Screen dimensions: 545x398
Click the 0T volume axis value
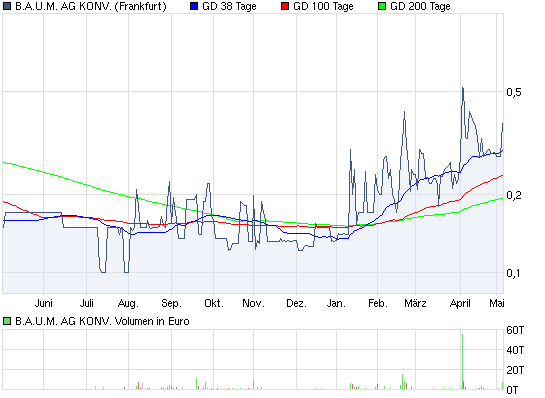[x=512, y=390]
